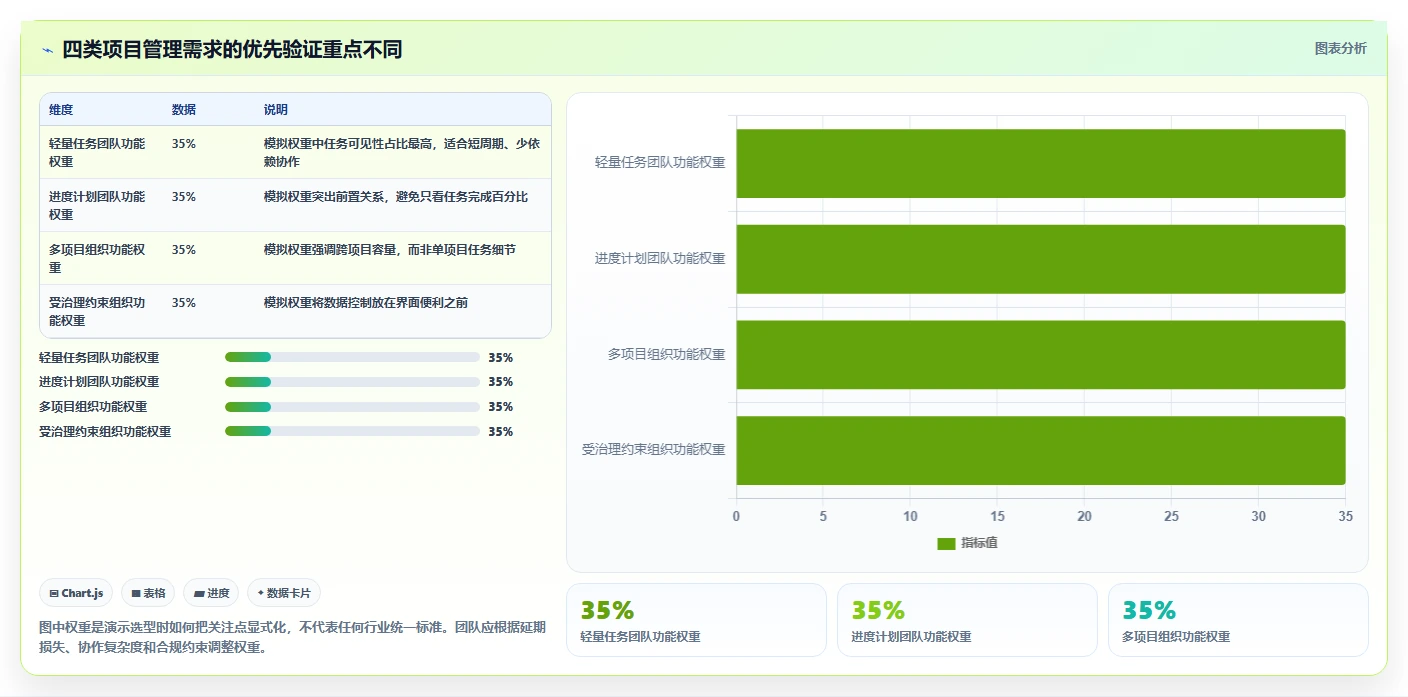
Task: Click the x-axis value 20
Action: pos(1084,517)
